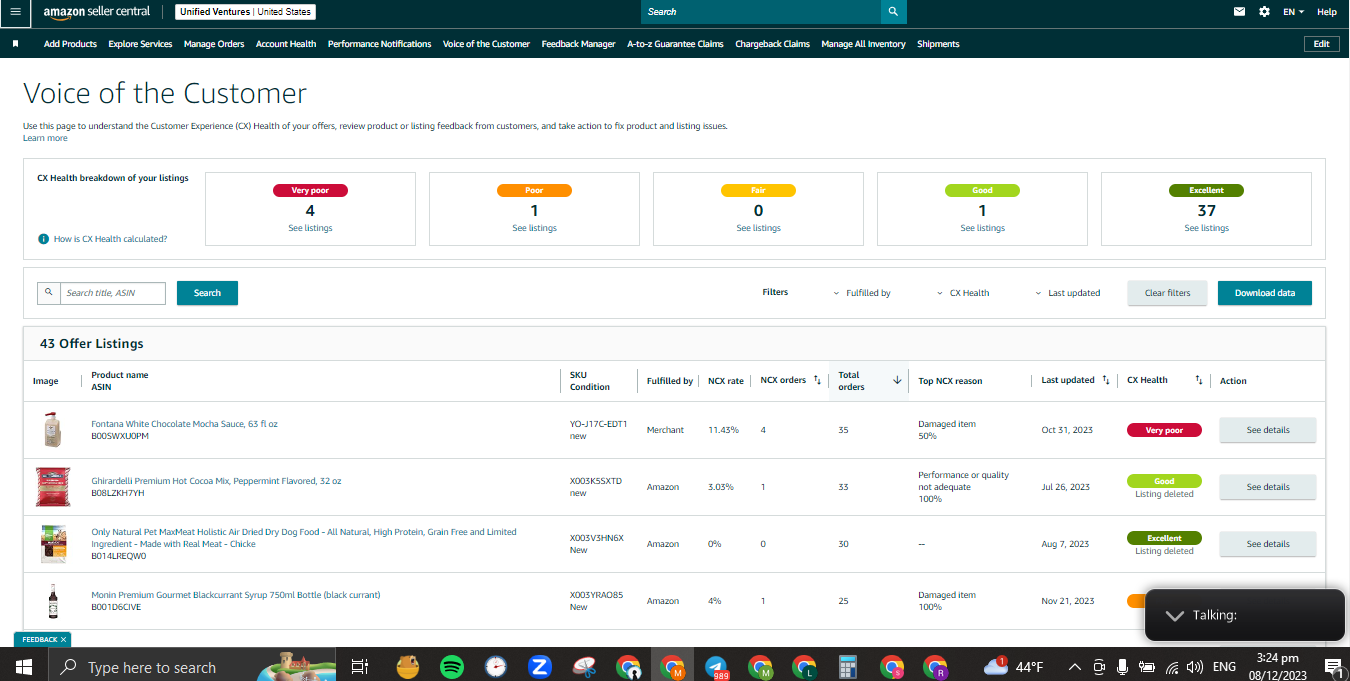Open the EN language dropdown
The width and height of the screenshot is (1350, 681).
tap(1294, 12)
